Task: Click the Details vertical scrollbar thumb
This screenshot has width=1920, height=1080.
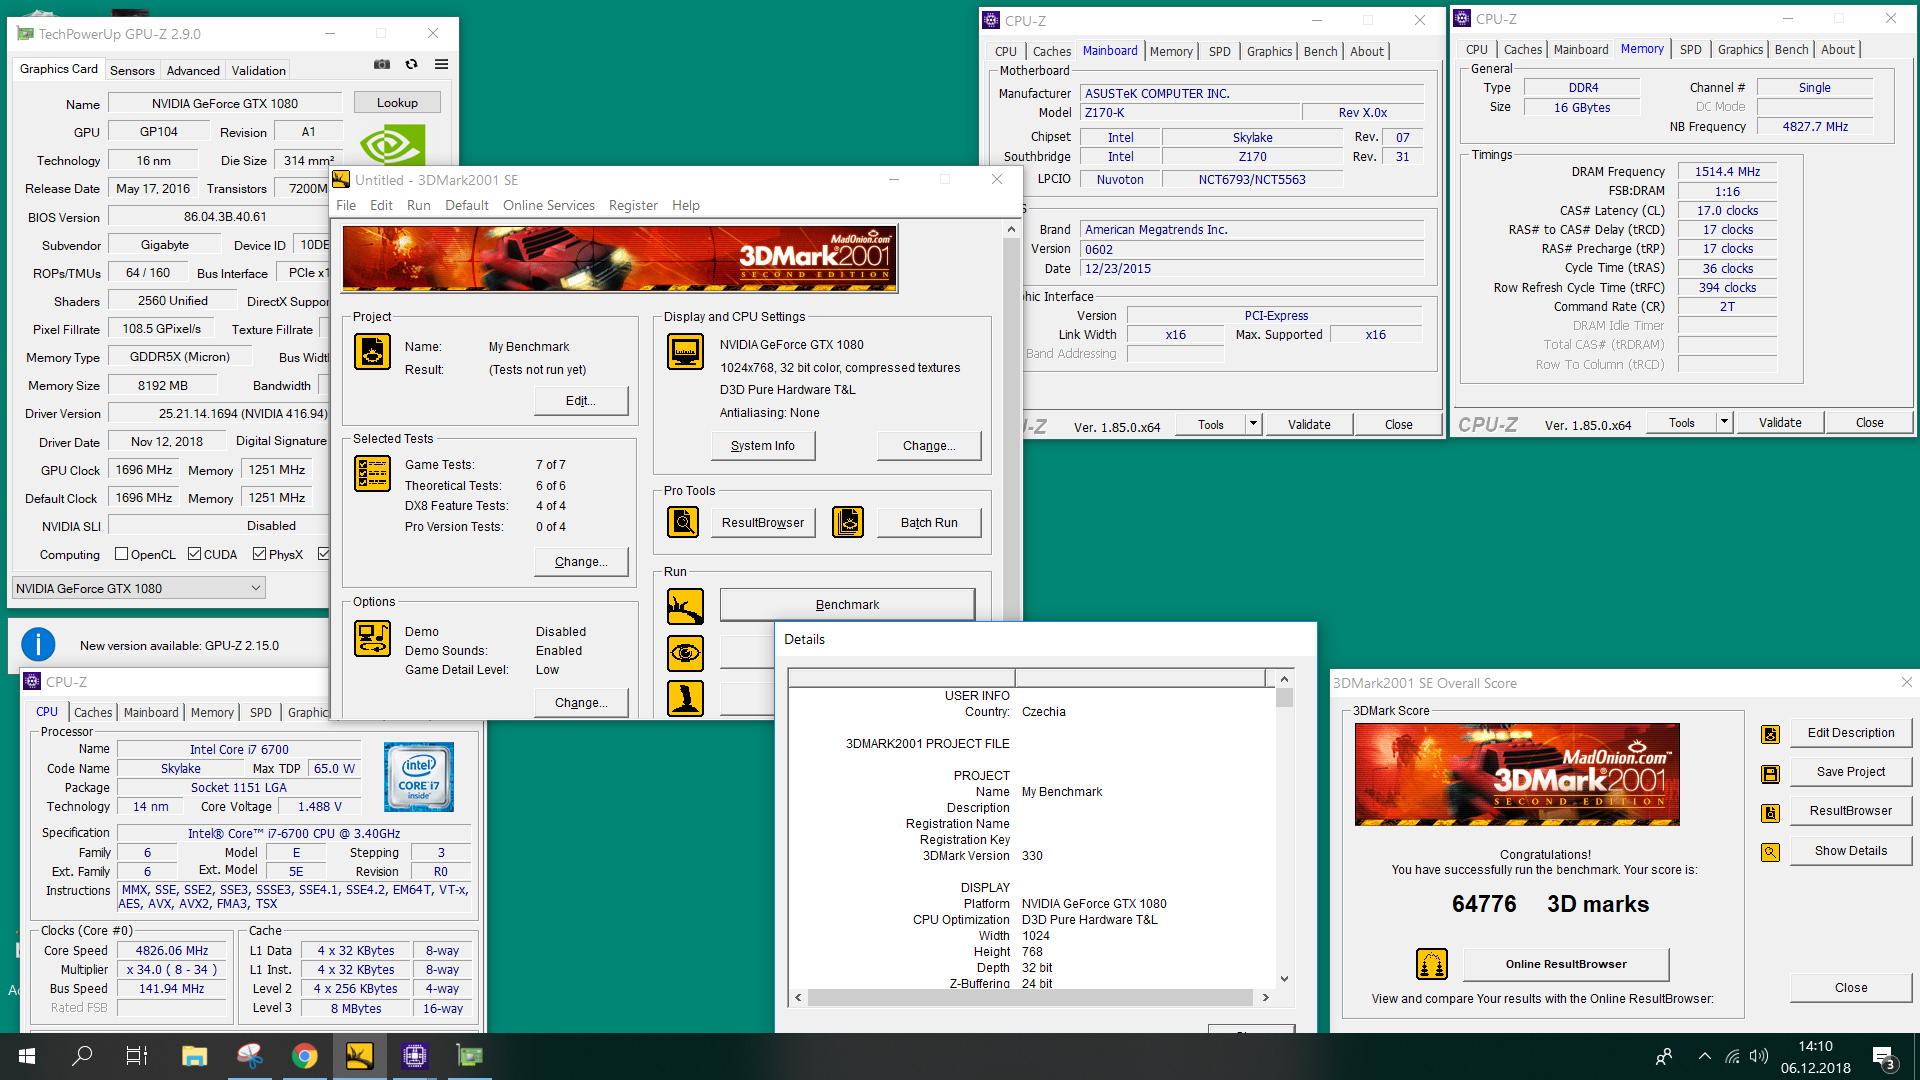Action: pos(1284,698)
